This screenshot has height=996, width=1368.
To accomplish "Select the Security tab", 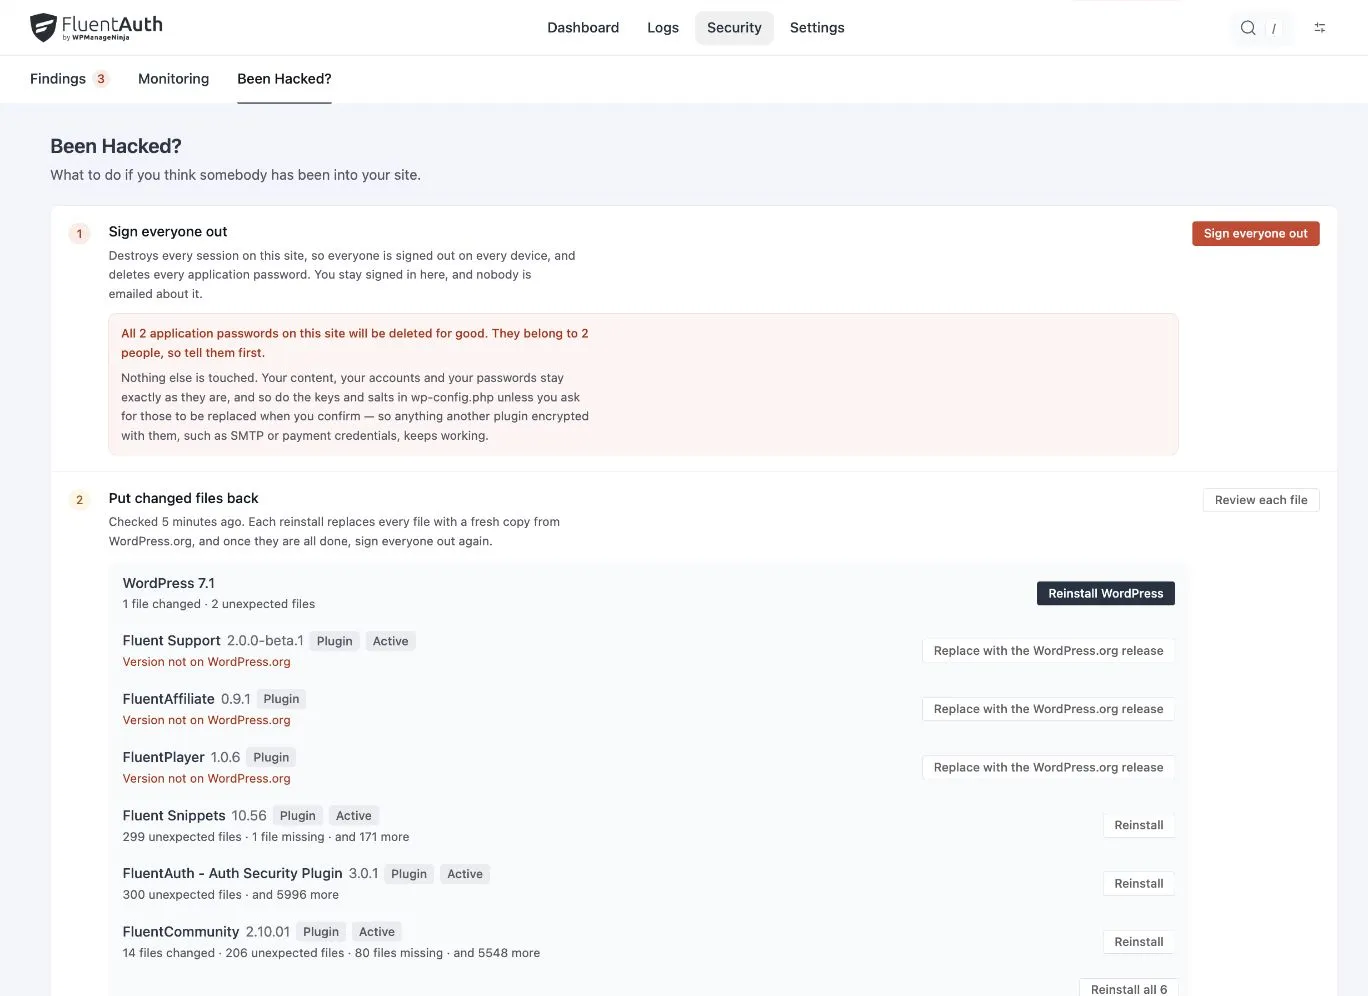I will (734, 28).
